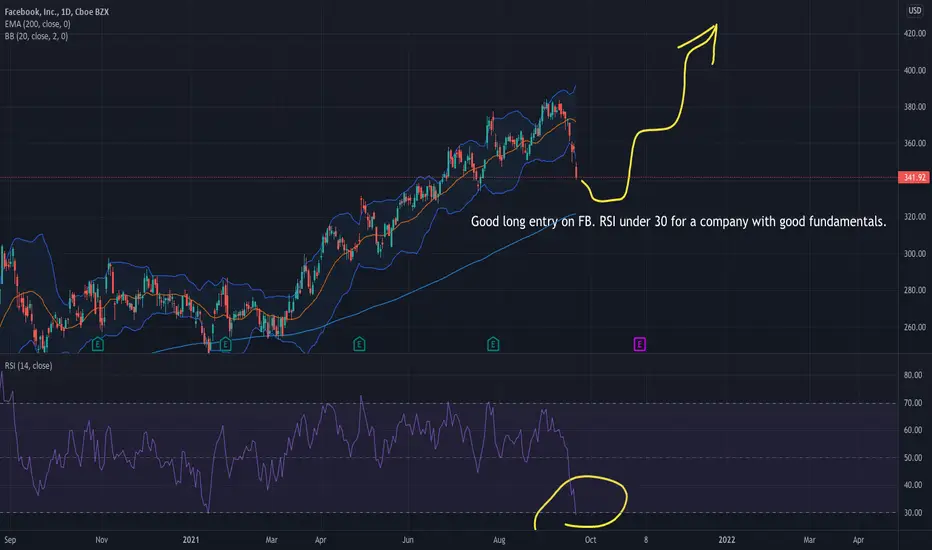Select the EMA (200, close, 0) indicator label

click(37, 24)
